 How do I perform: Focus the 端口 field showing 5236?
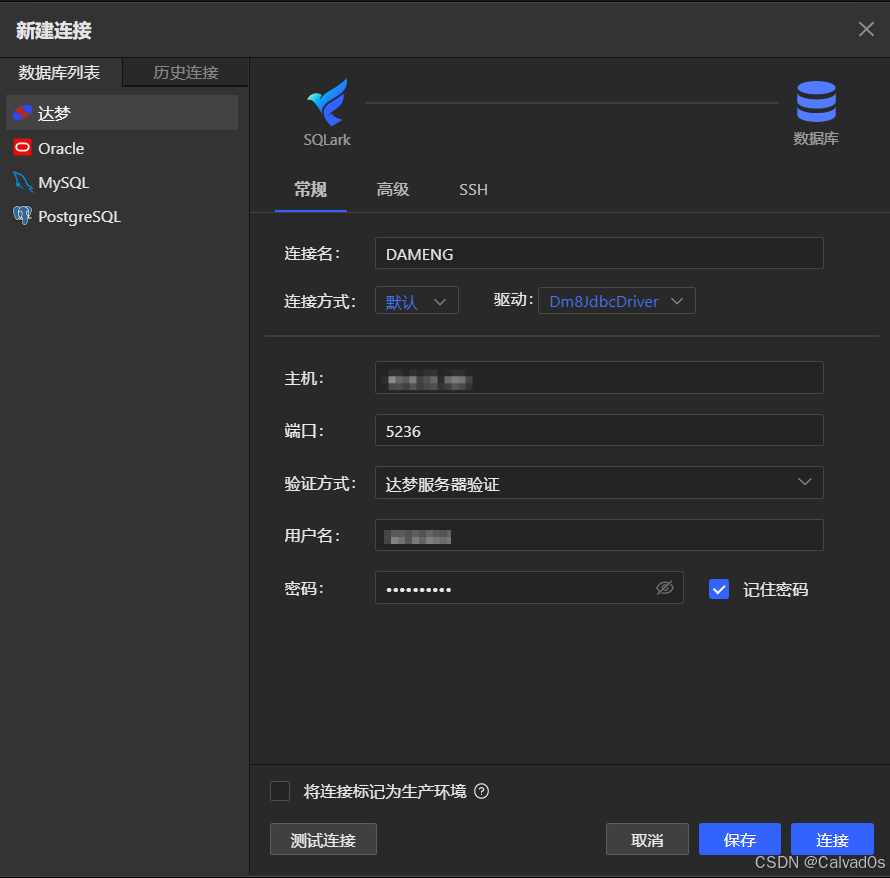tap(599, 430)
